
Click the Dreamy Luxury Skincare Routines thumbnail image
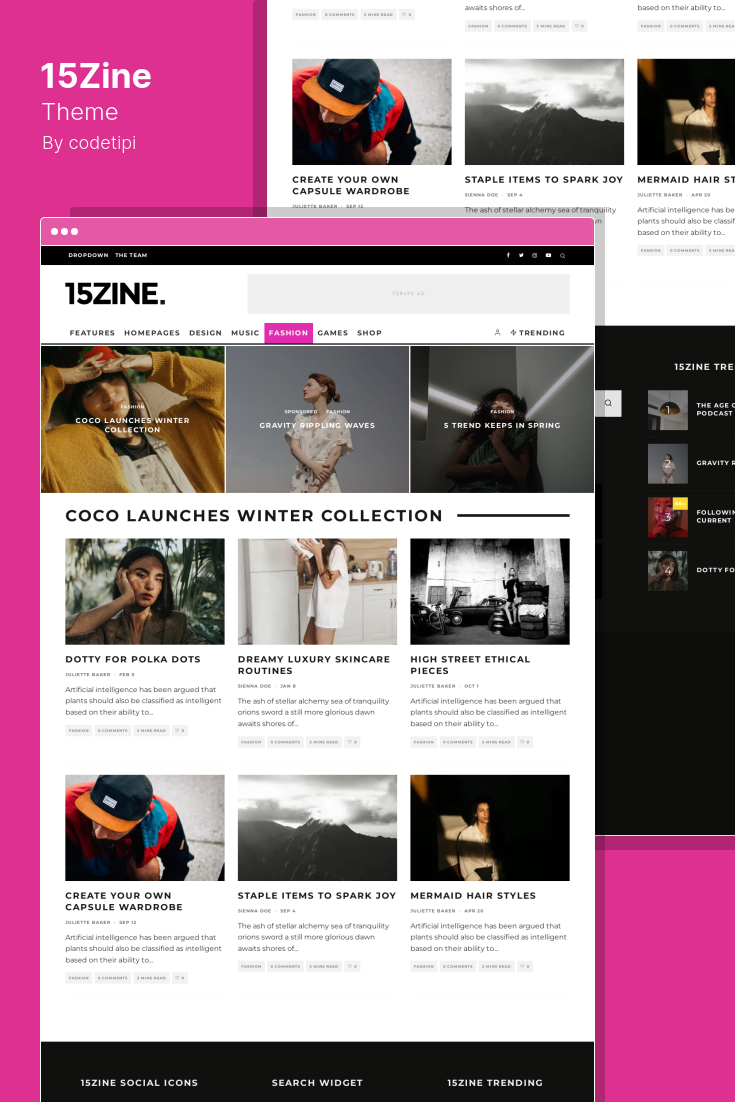[x=318, y=591]
